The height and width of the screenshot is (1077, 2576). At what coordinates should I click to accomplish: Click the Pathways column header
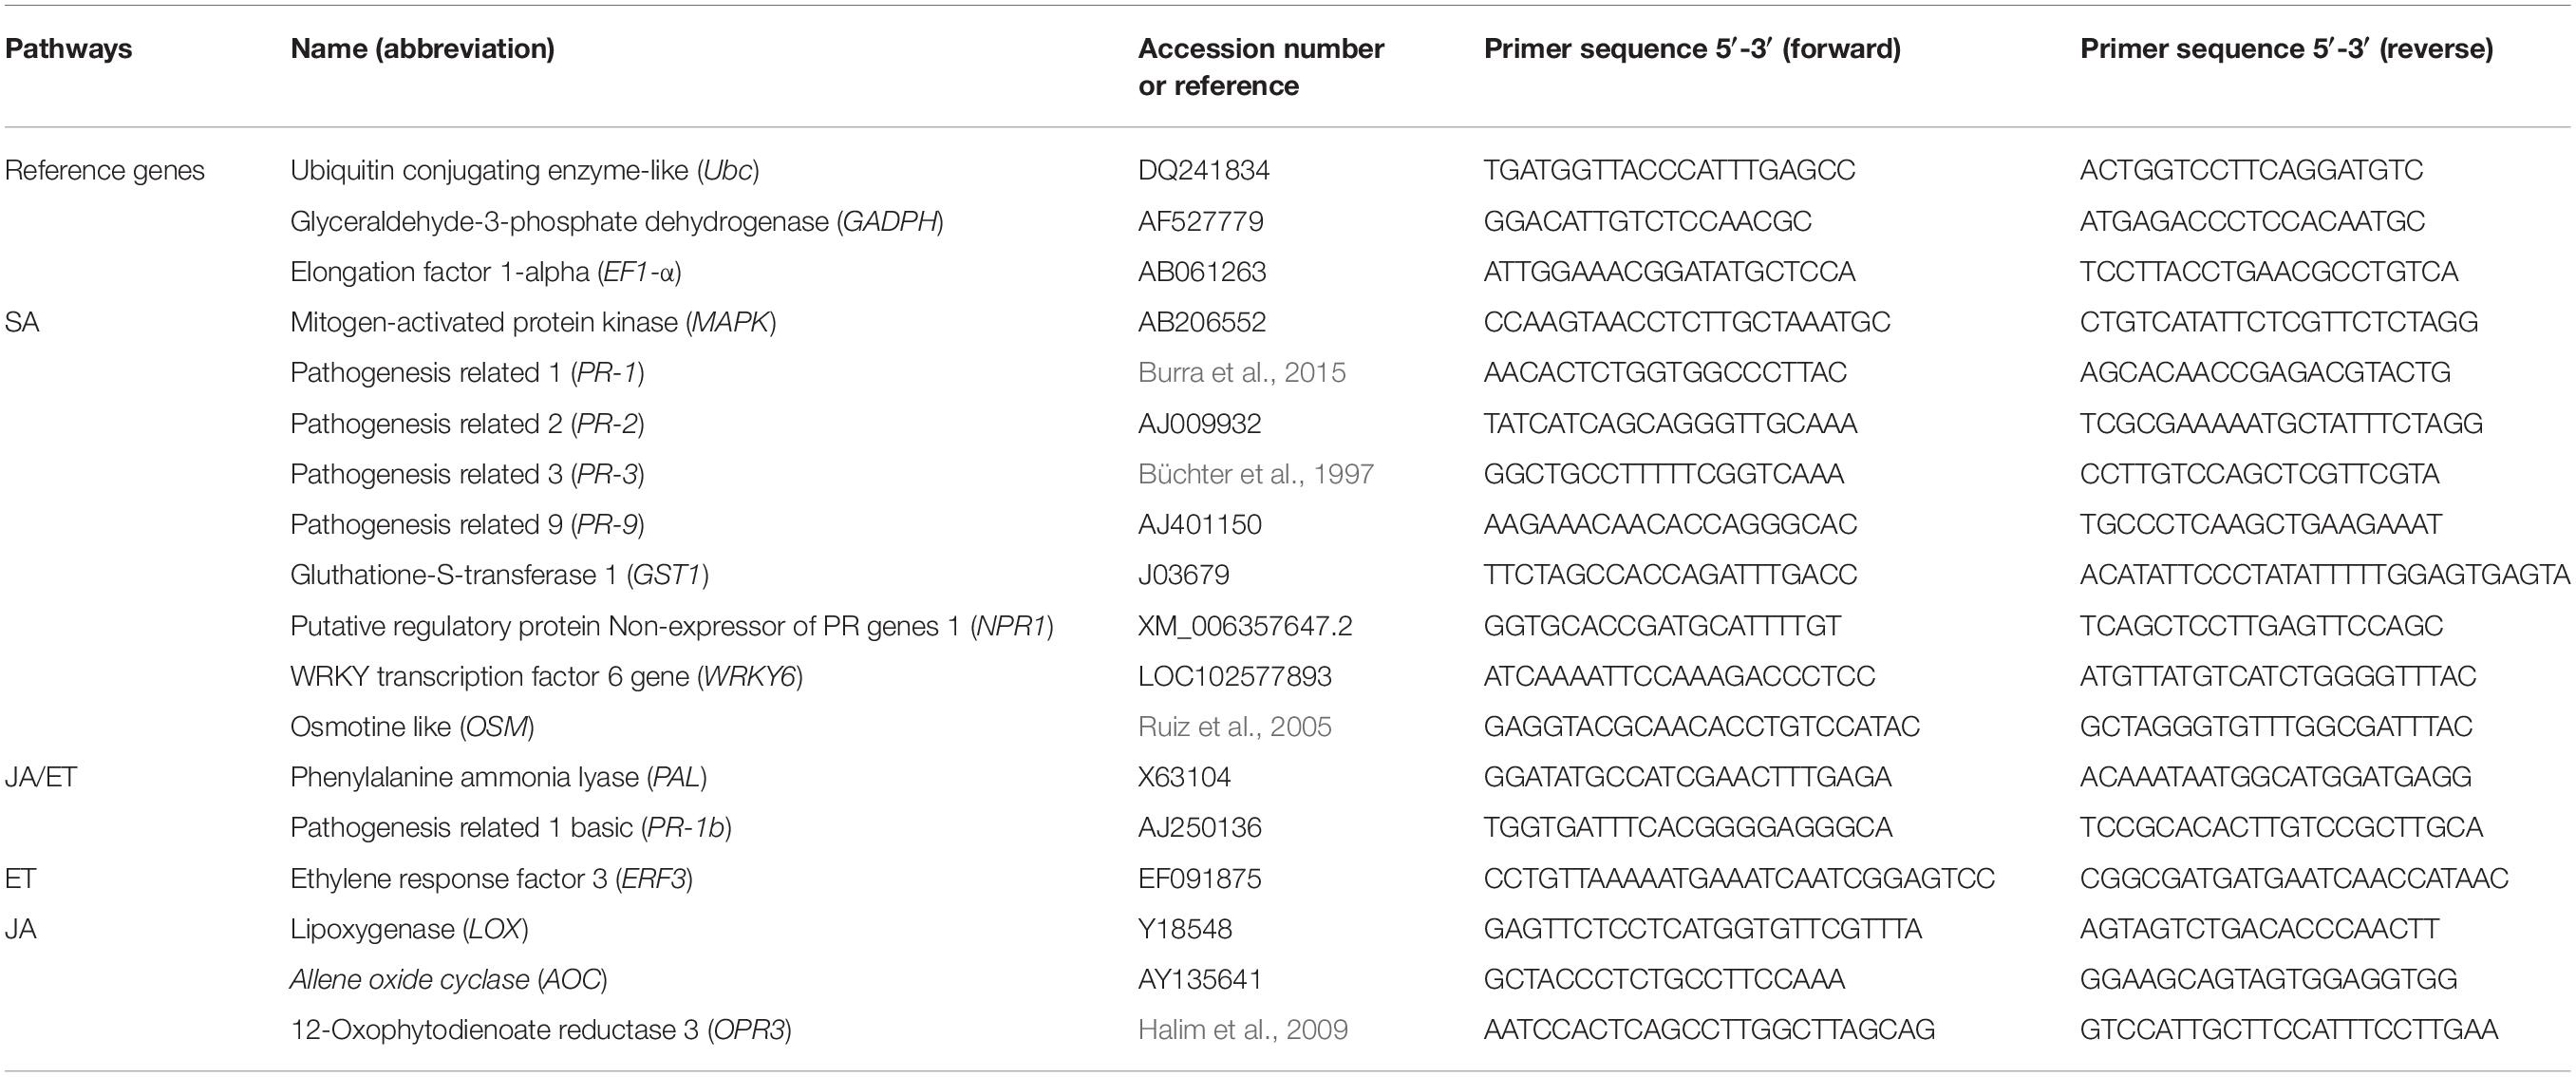[68, 49]
